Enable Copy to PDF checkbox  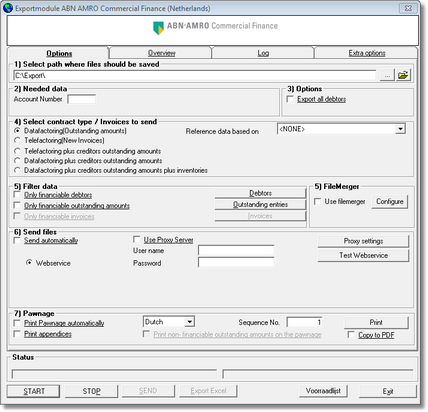tap(351, 334)
